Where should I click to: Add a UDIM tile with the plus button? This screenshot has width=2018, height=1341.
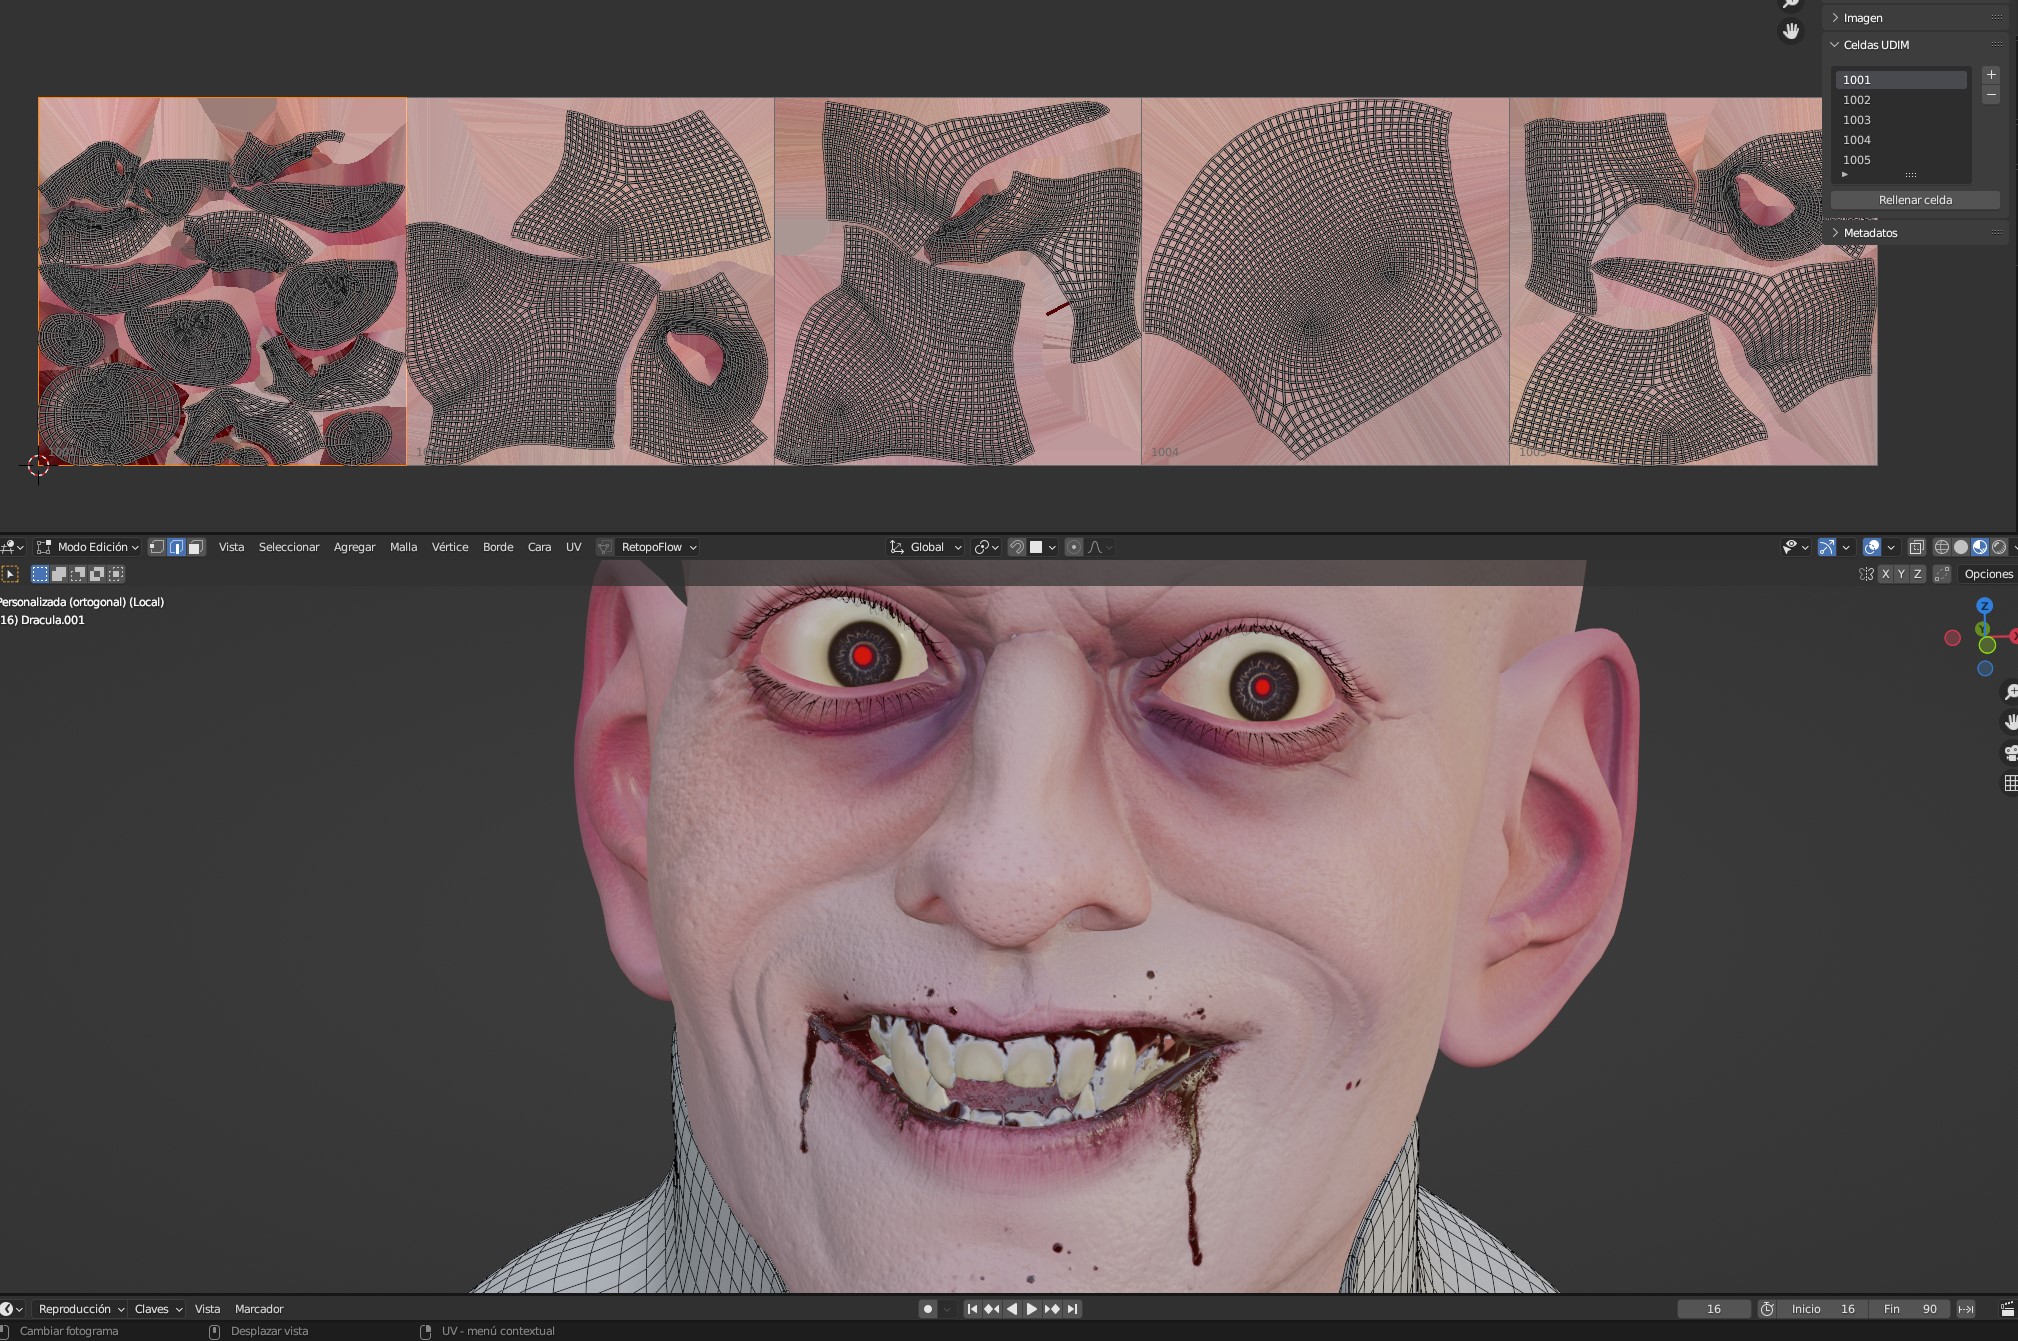pyautogui.click(x=1991, y=75)
